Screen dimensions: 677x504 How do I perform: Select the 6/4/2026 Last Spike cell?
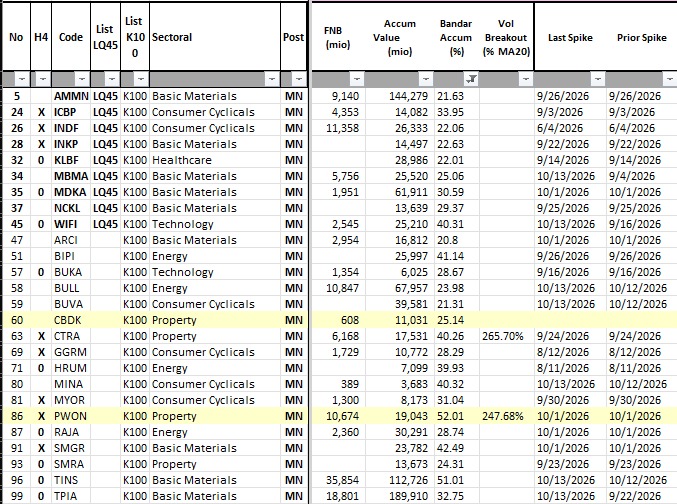click(570, 128)
